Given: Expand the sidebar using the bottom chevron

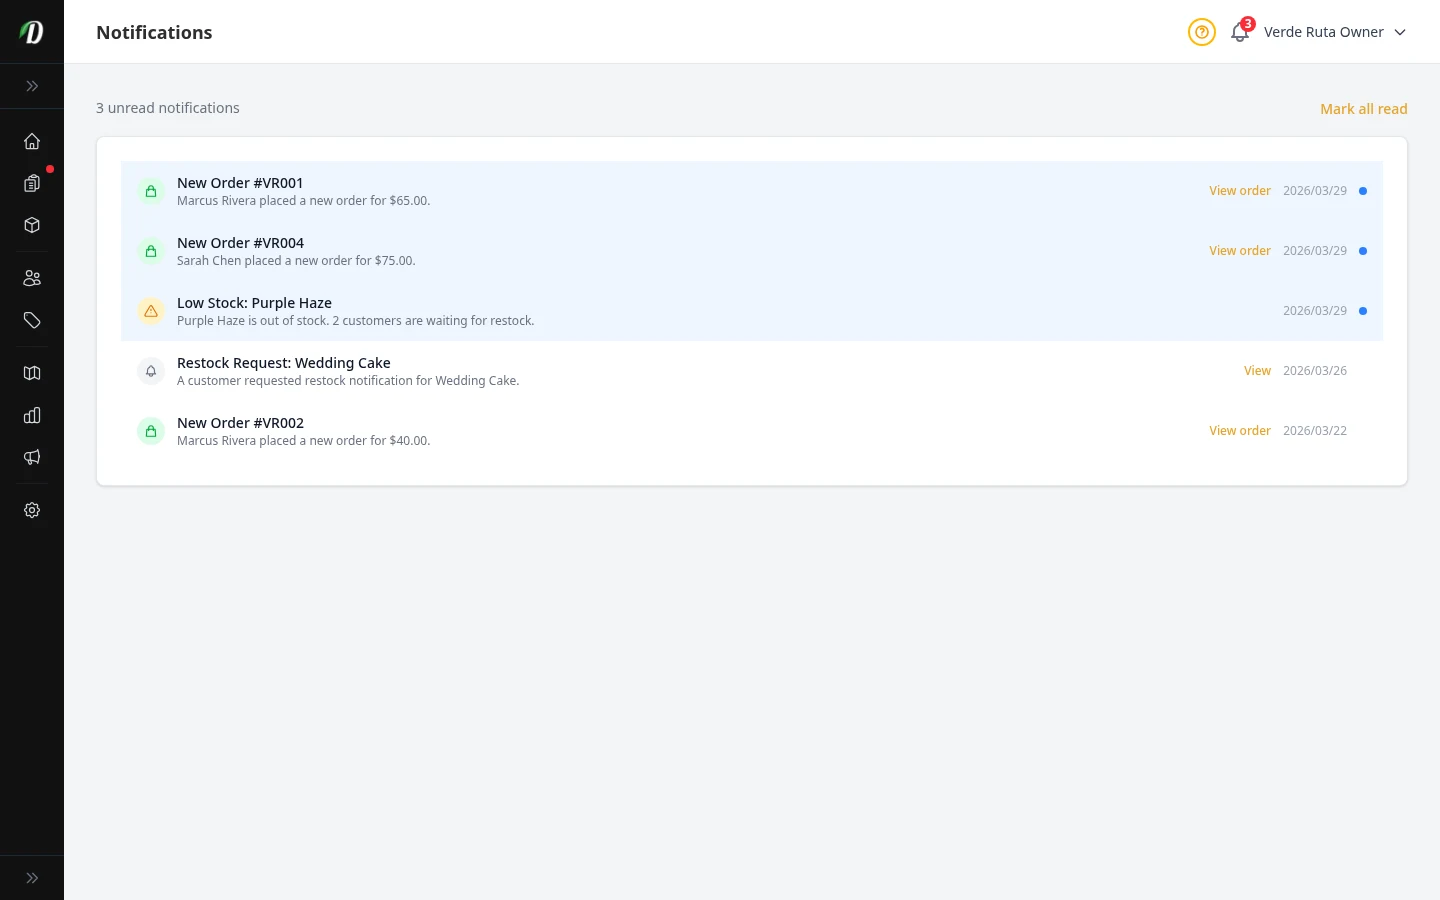Looking at the screenshot, I should [32, 877].
